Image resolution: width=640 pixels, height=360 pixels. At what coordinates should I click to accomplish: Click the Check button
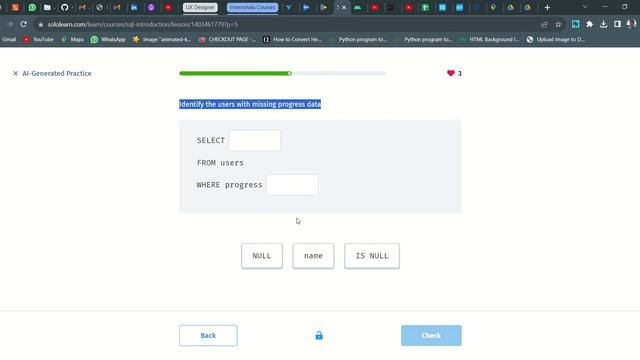click(x=431, y=336)
